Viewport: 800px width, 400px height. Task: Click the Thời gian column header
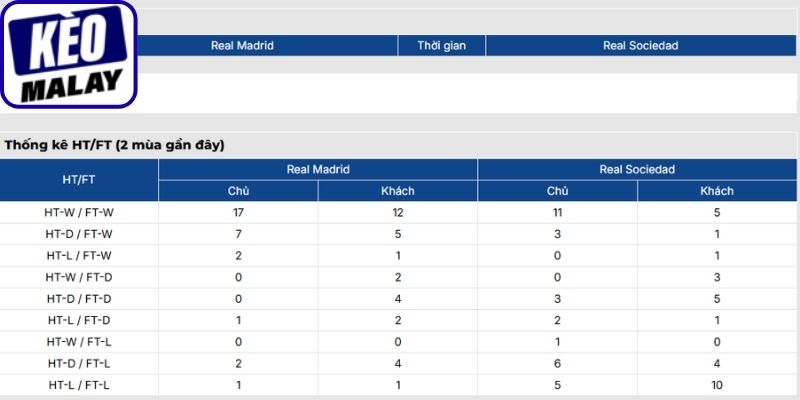(x=442, y=45)
